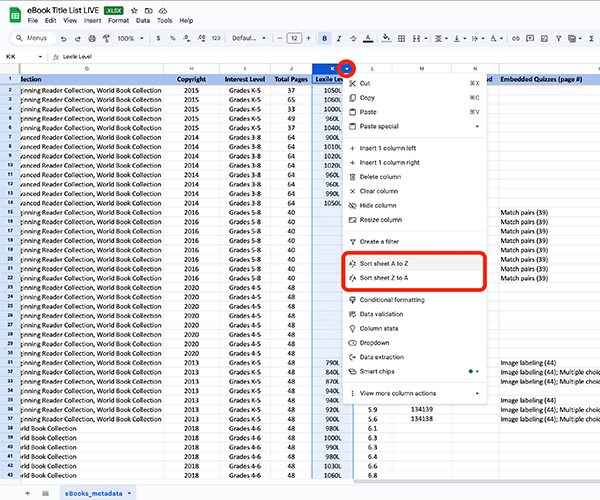Open text rotation dropdown
This screenshot has height=500, width=600.
click(496, 38)
